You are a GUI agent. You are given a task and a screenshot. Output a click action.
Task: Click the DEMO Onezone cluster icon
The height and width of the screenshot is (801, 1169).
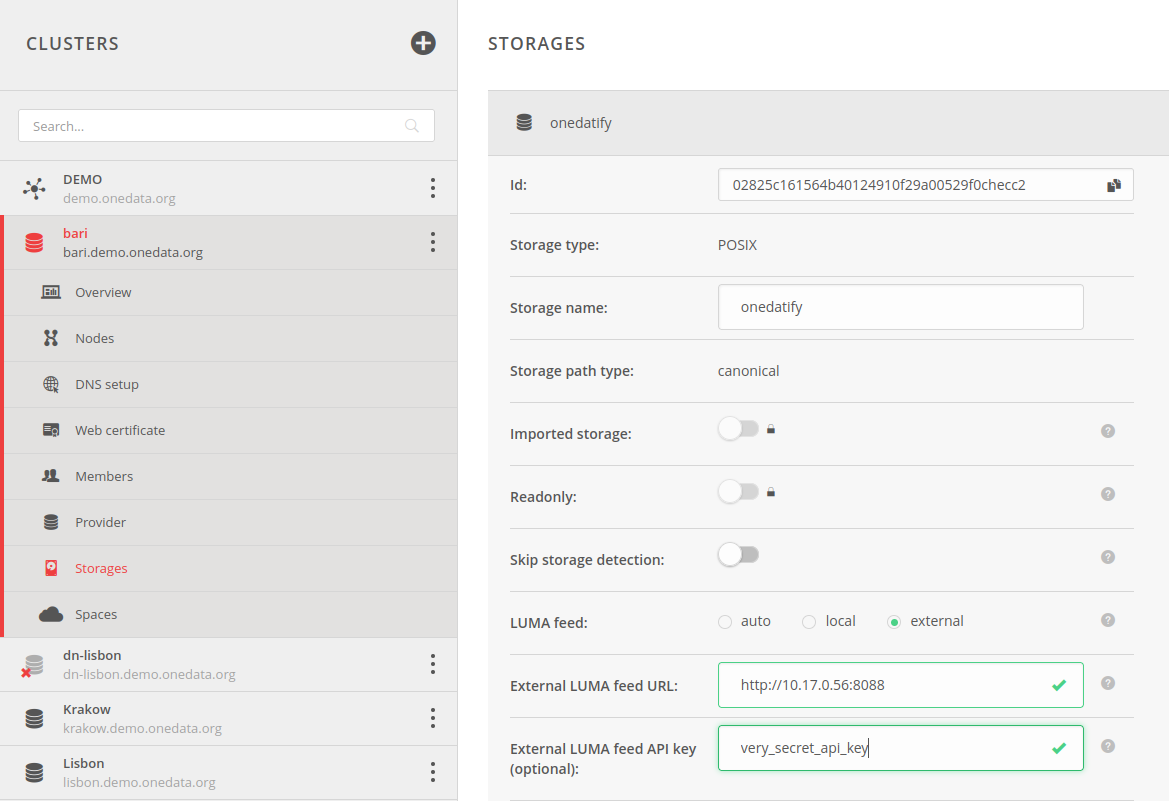coord(34,189)
